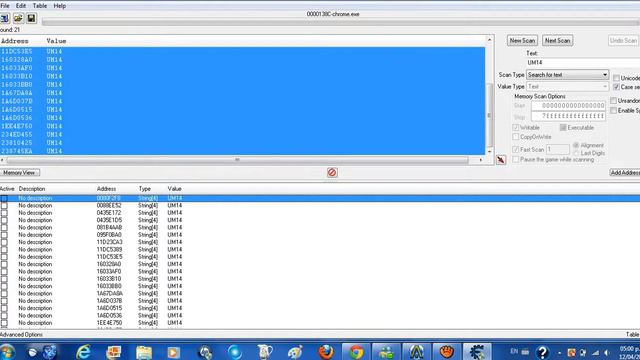Open the Messenger people taskbar icon

[386, 351]
